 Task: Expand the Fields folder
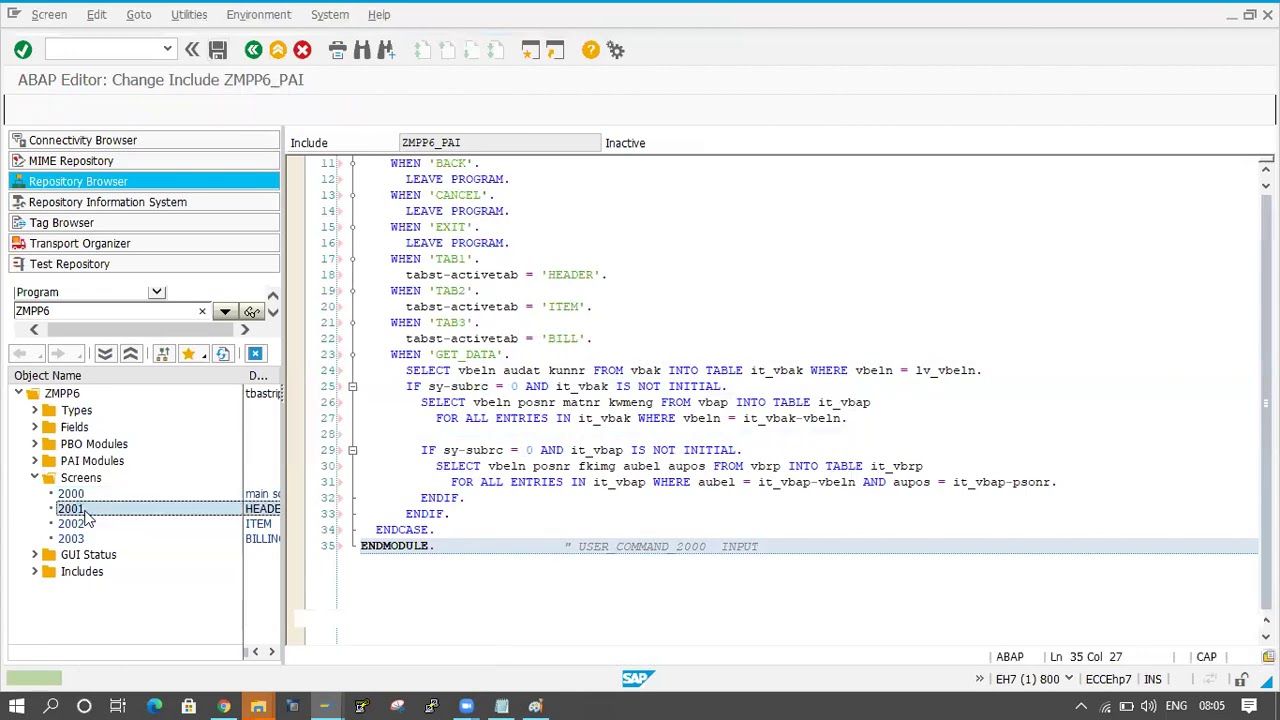click(x=35, y=427)
